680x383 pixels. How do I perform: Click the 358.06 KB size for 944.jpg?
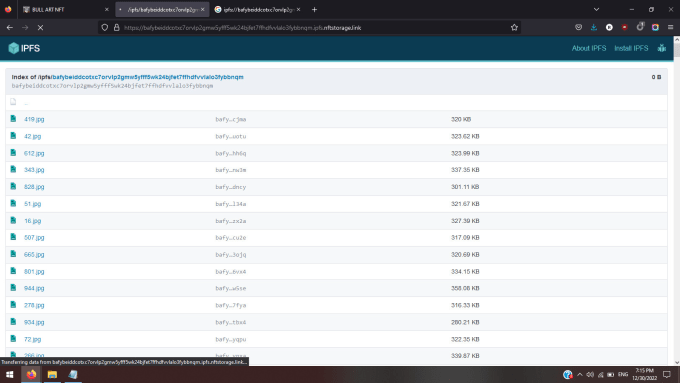[x=465, y=288]
